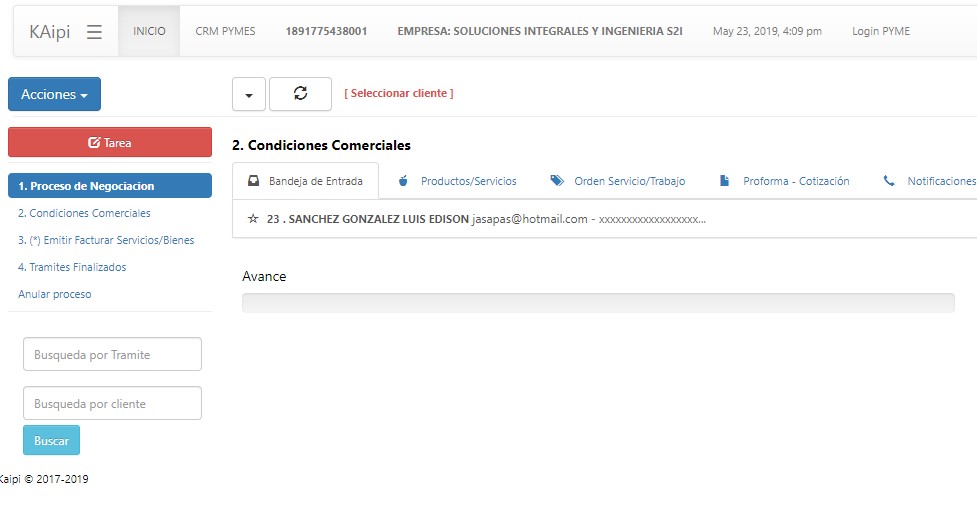This screenshot has width=977, height=518.
Task: Open 3. (*) Emitir Facturar Servicios/Bienes
Action: [x=106, y=240]
